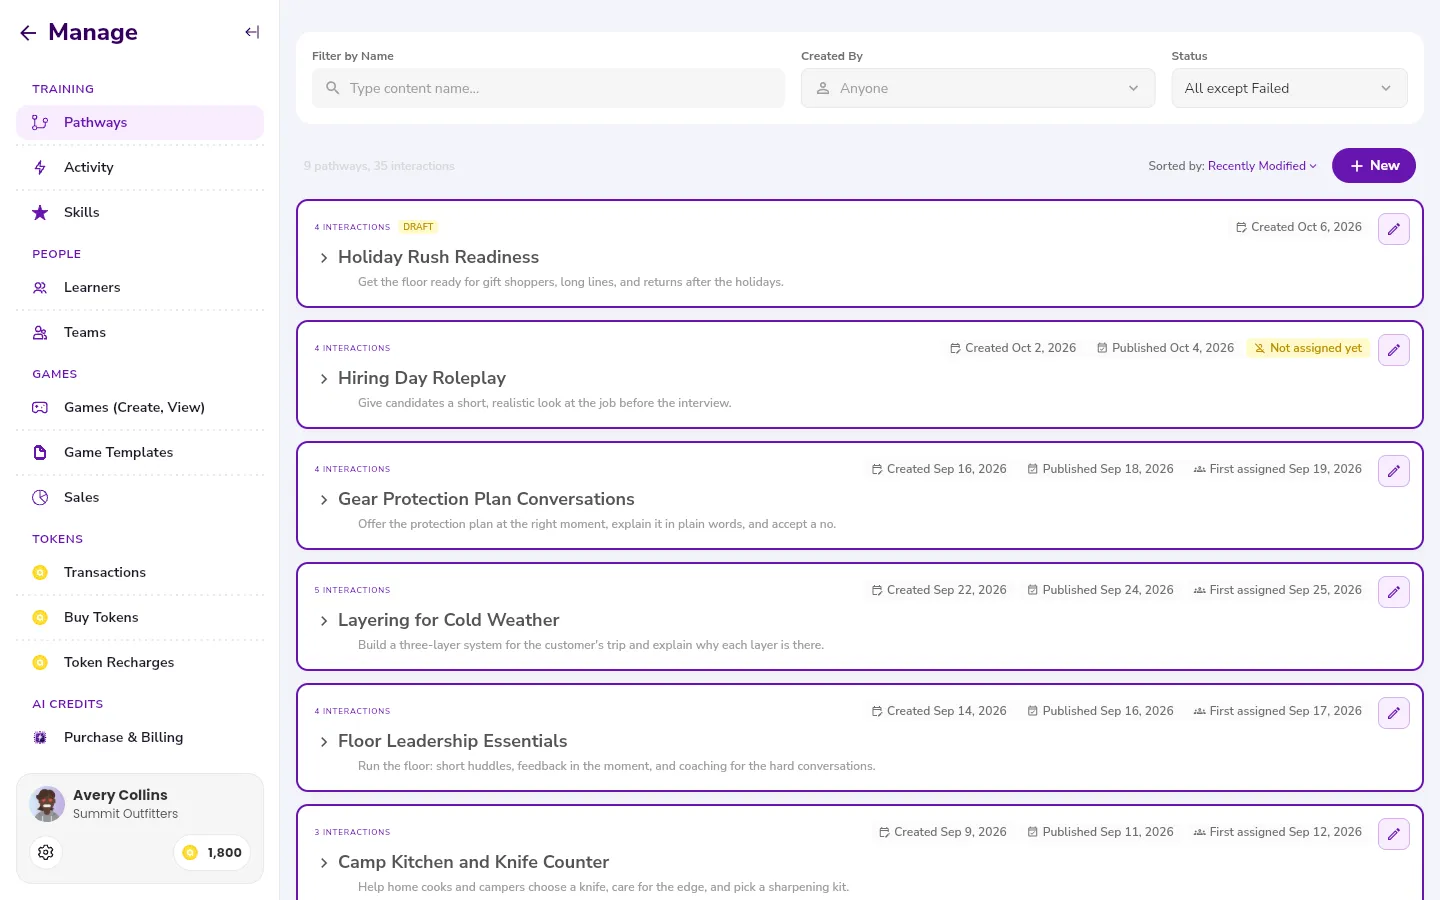Open Transactions under Tokens

tap(140, 572)
